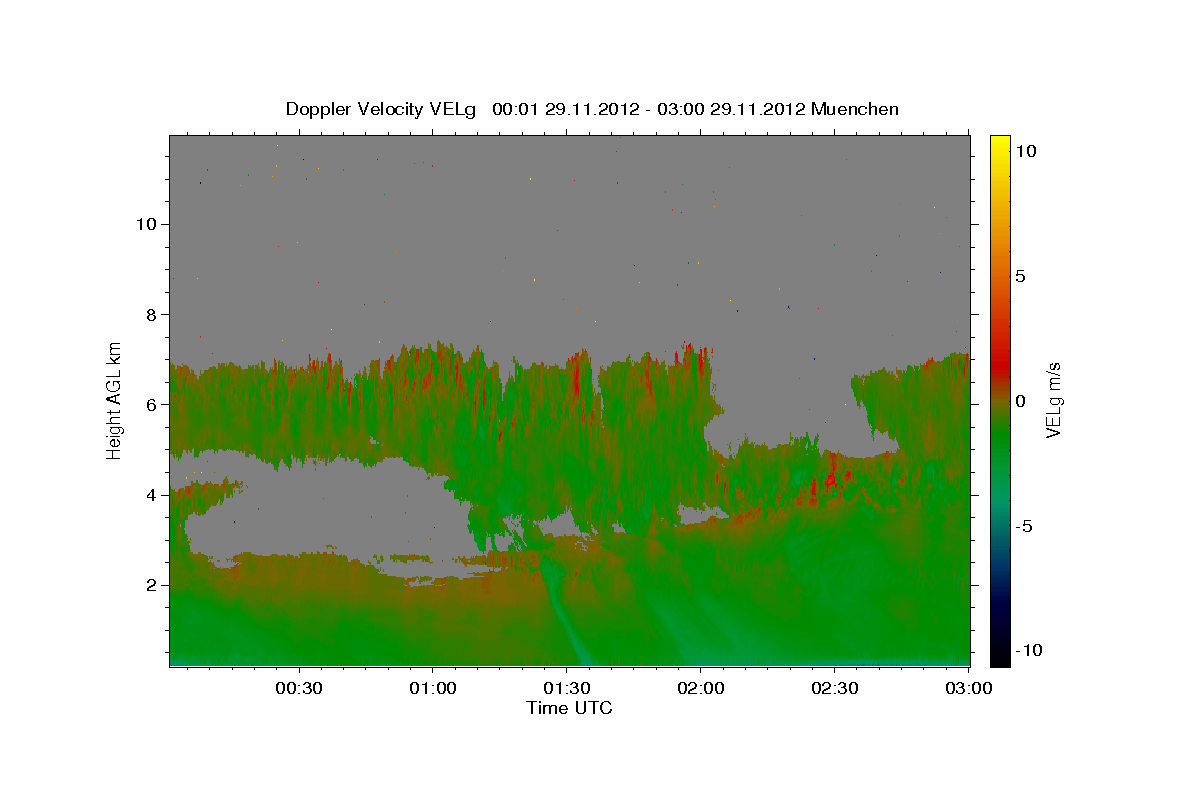This screenshot has height=800, width=1200.
Task: Click the VELg m/s colorbar label
Action: (1053, 399)
